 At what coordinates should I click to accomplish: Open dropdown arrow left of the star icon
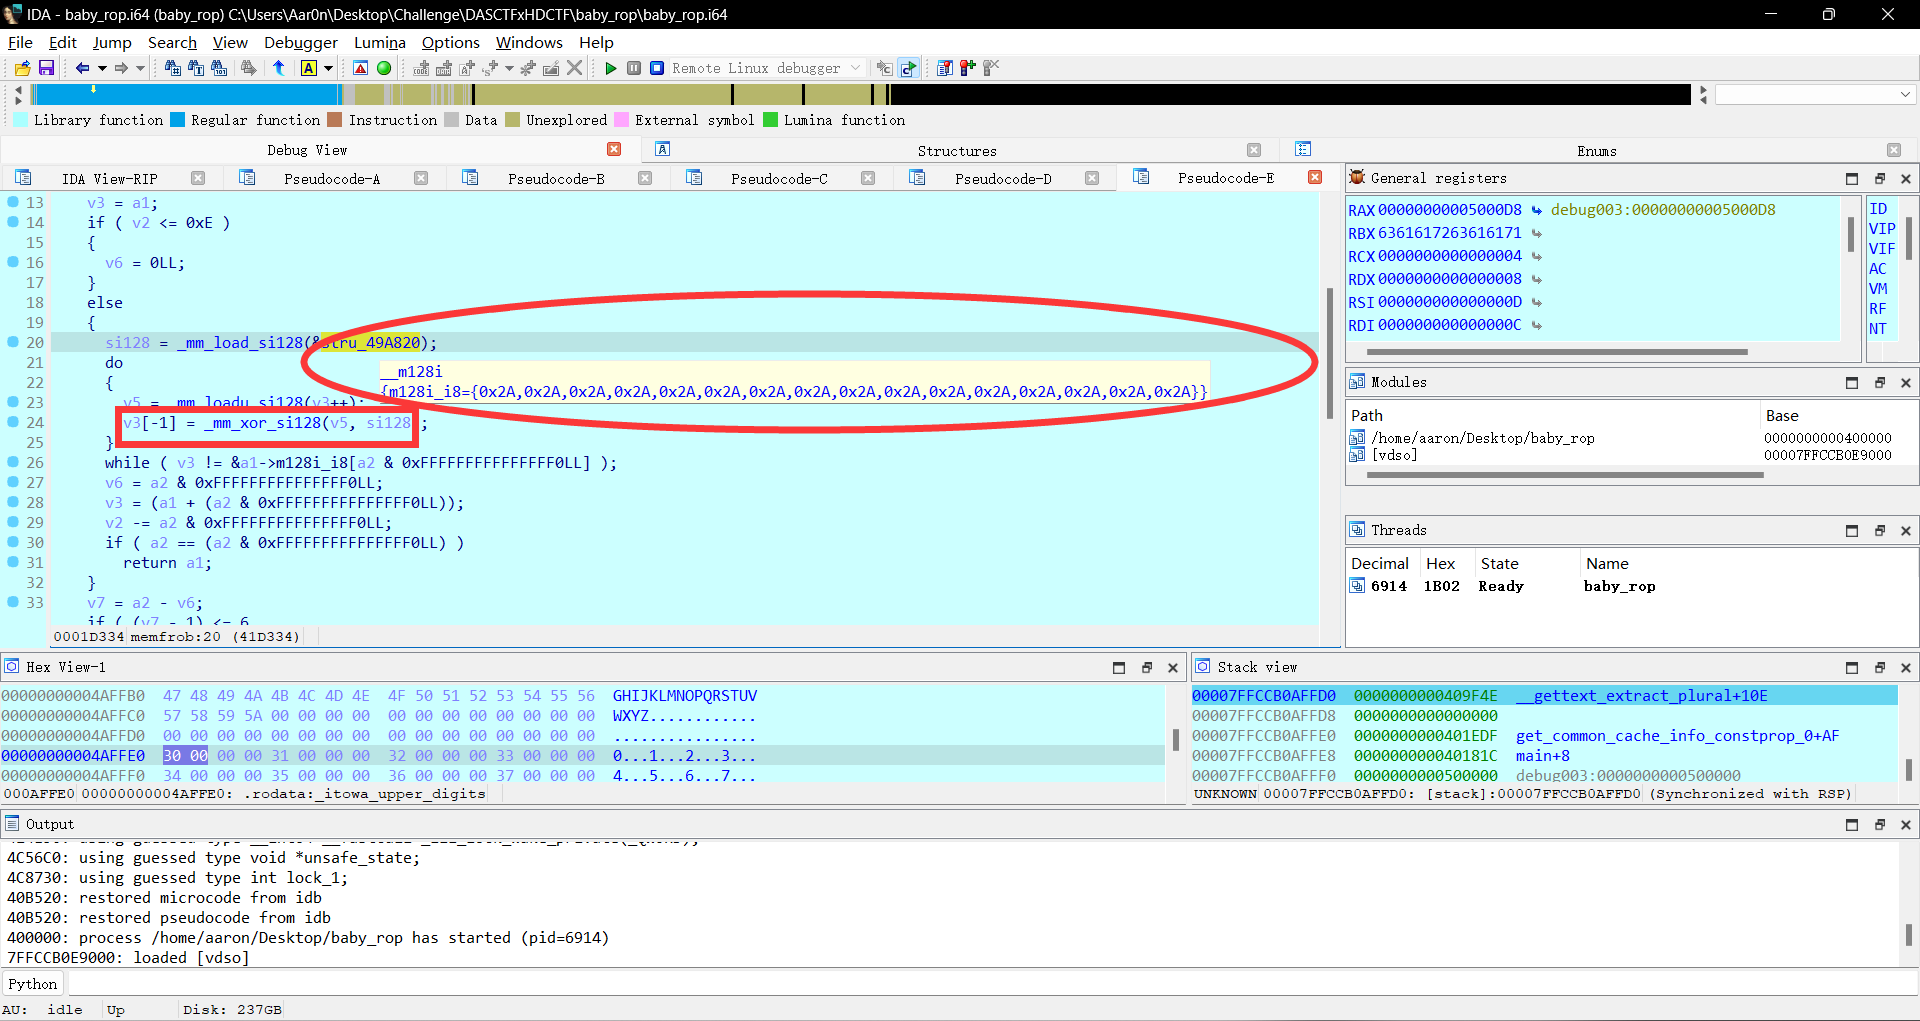510,68
